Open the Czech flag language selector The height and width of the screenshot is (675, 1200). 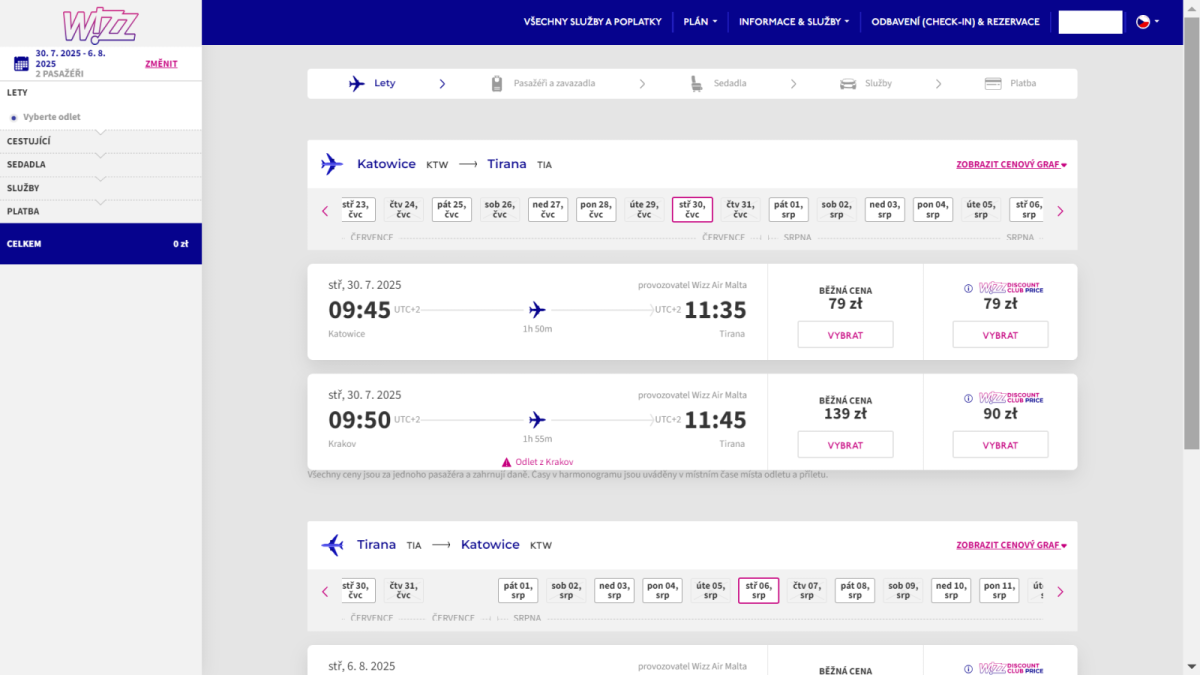tap(1147, 22)
